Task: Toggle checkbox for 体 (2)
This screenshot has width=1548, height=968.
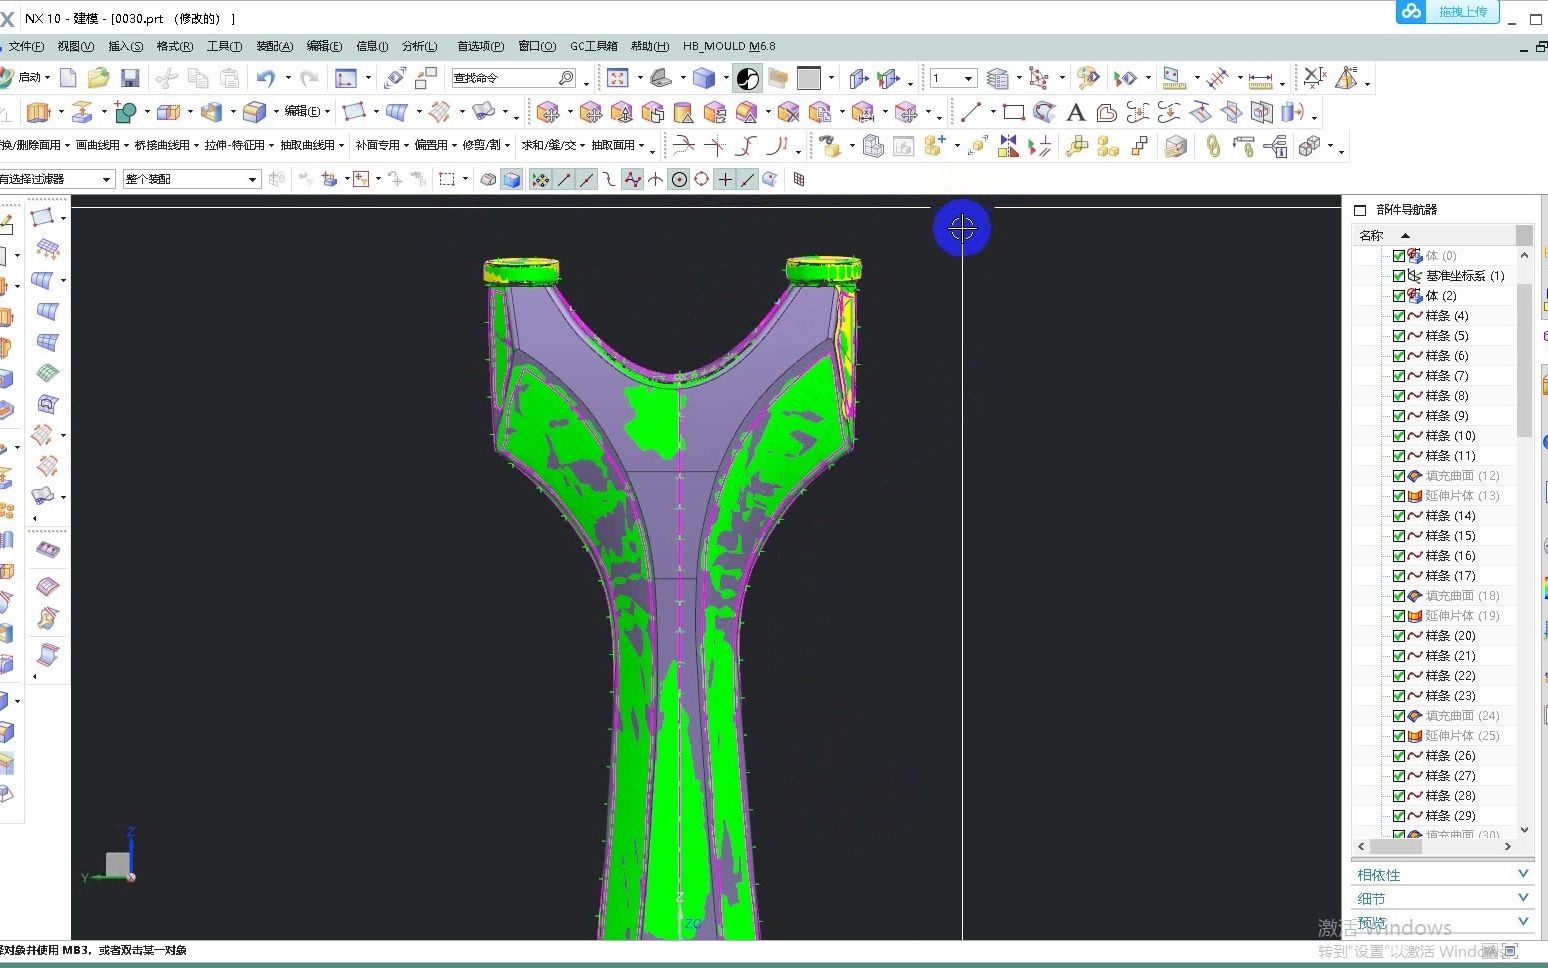Action: [x=1399, y=296]
